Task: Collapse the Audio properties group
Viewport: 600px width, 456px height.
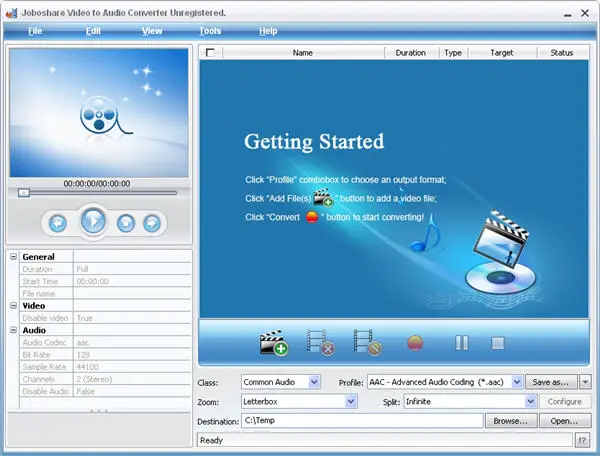Action: tap(13, 330)
